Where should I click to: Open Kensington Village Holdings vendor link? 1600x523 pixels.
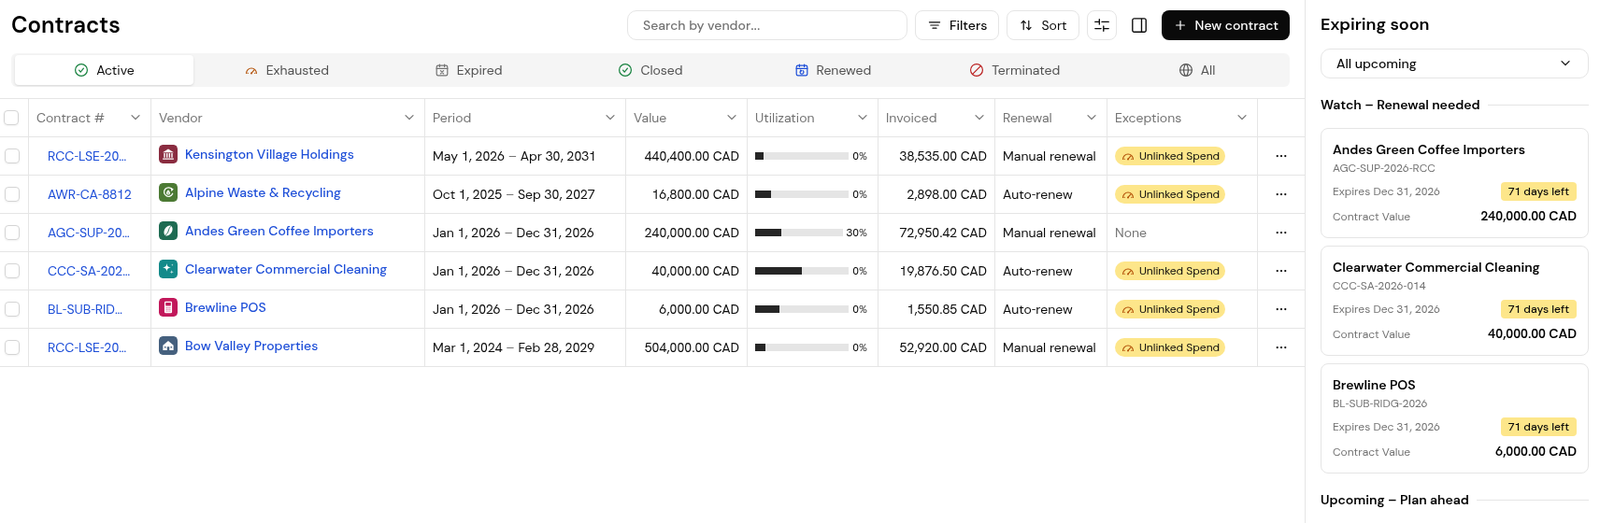(x=269, y=155)
